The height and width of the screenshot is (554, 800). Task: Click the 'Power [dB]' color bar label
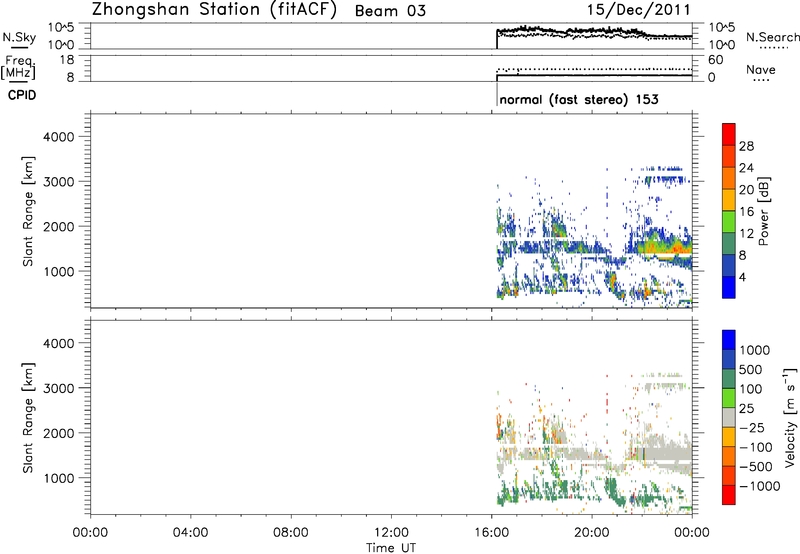(x=763, y=211)
